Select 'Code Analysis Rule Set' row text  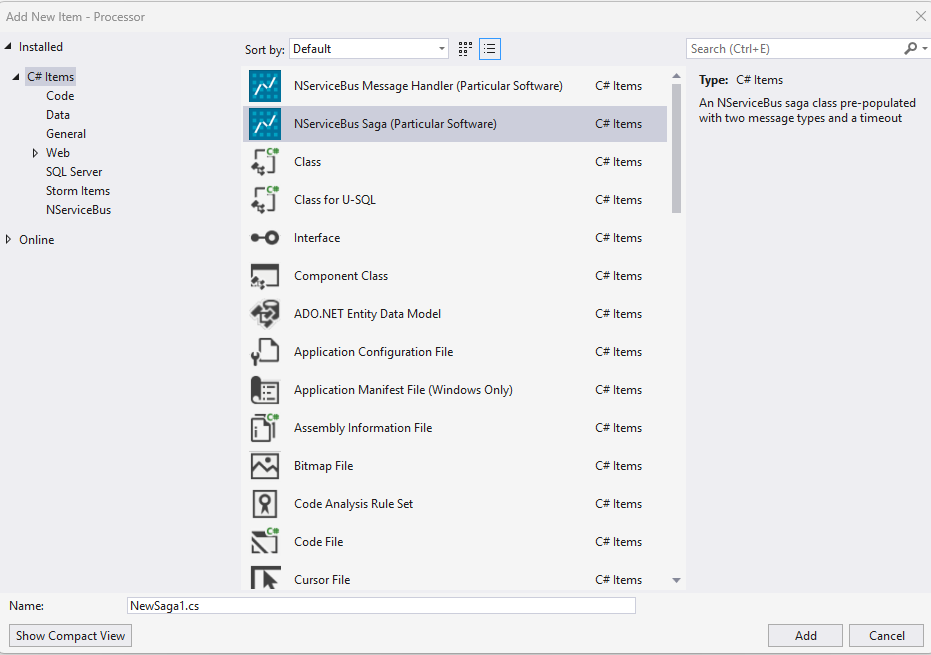point(353,504)
